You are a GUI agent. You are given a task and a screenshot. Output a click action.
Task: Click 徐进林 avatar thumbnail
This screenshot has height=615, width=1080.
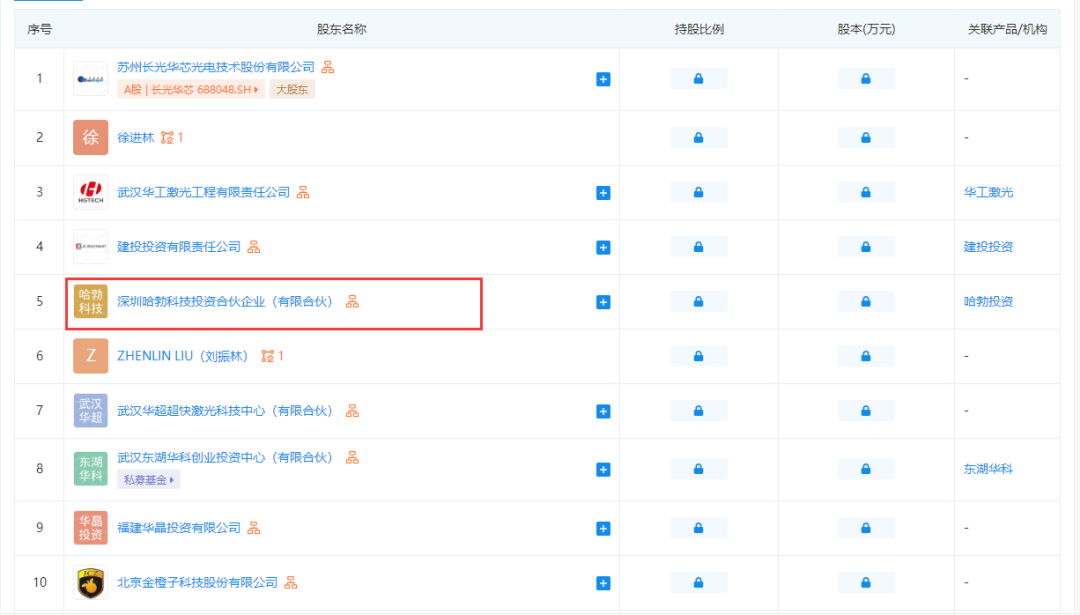[91, 137]
